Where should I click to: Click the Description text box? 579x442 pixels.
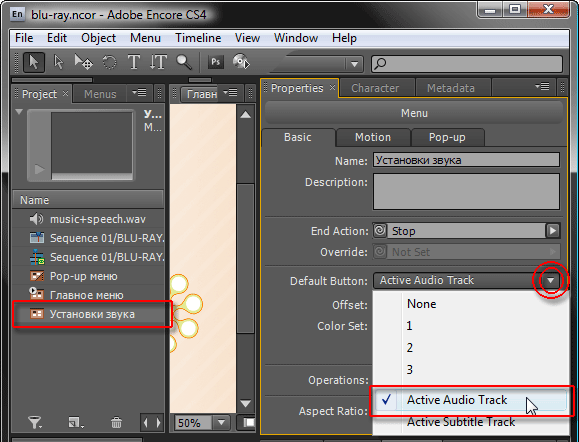point(466,192)
